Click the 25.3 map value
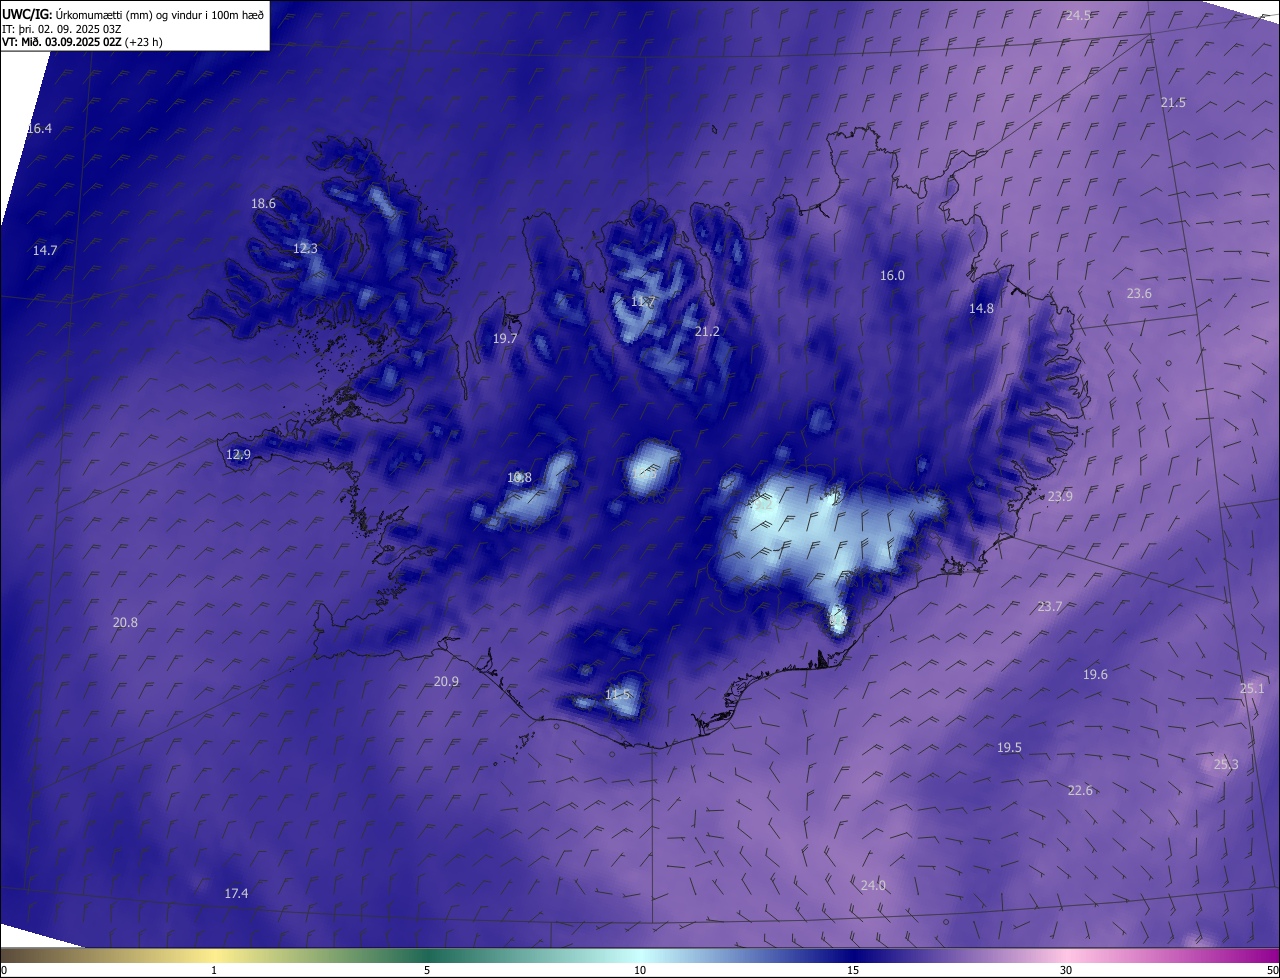 [1226, 765]
